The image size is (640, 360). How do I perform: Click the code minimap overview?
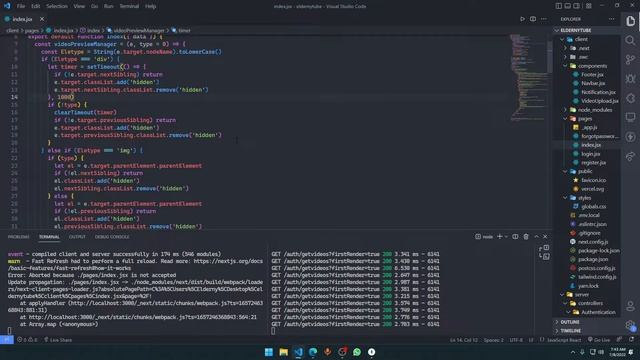pyautogui.click(x=528, y=78)
